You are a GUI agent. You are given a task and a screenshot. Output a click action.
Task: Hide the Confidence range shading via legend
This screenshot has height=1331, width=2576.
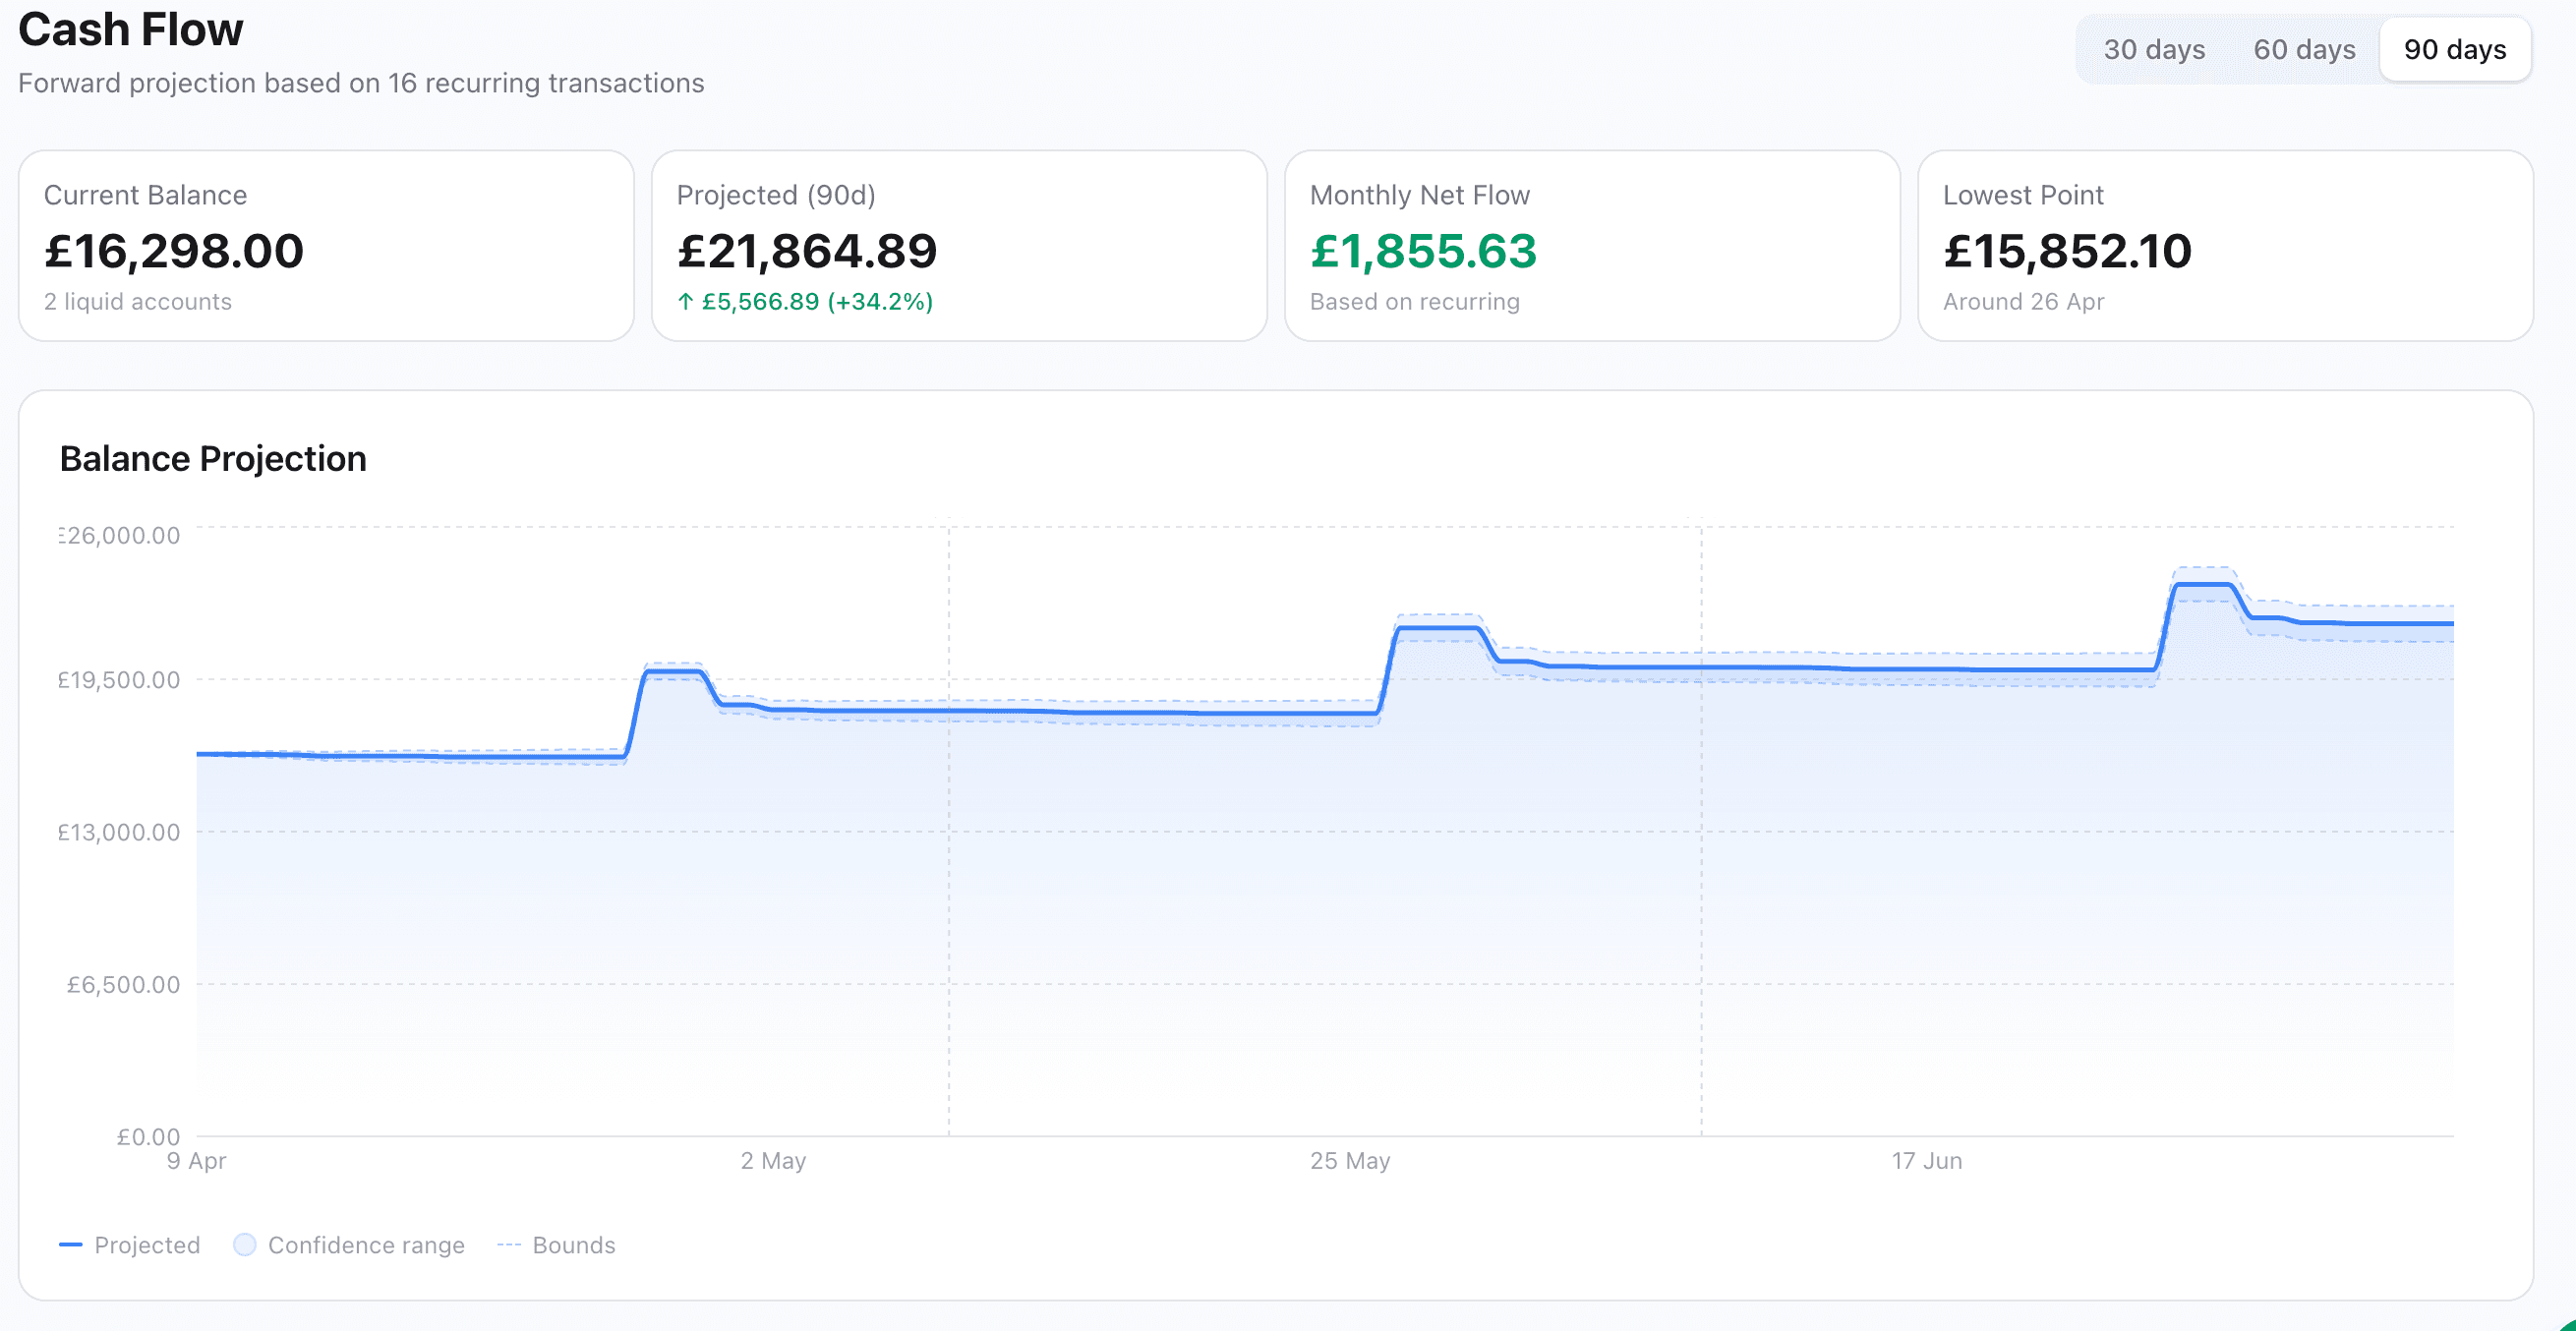pos(364,1244)
